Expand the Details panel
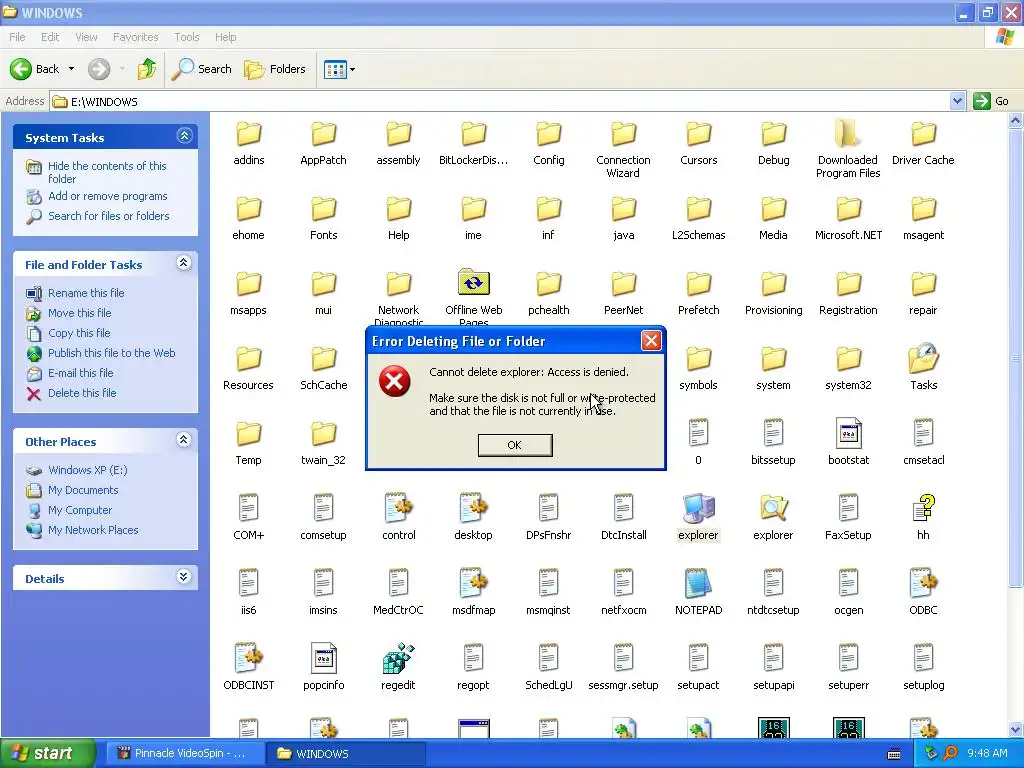 coord(184,577)
